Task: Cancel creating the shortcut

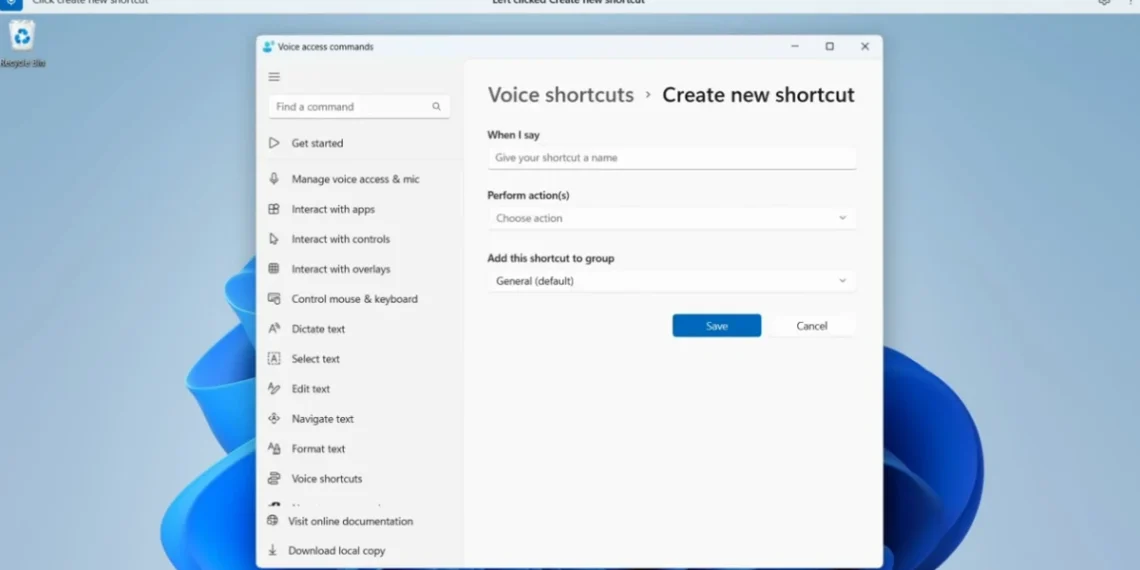Action: pos(811,326)
